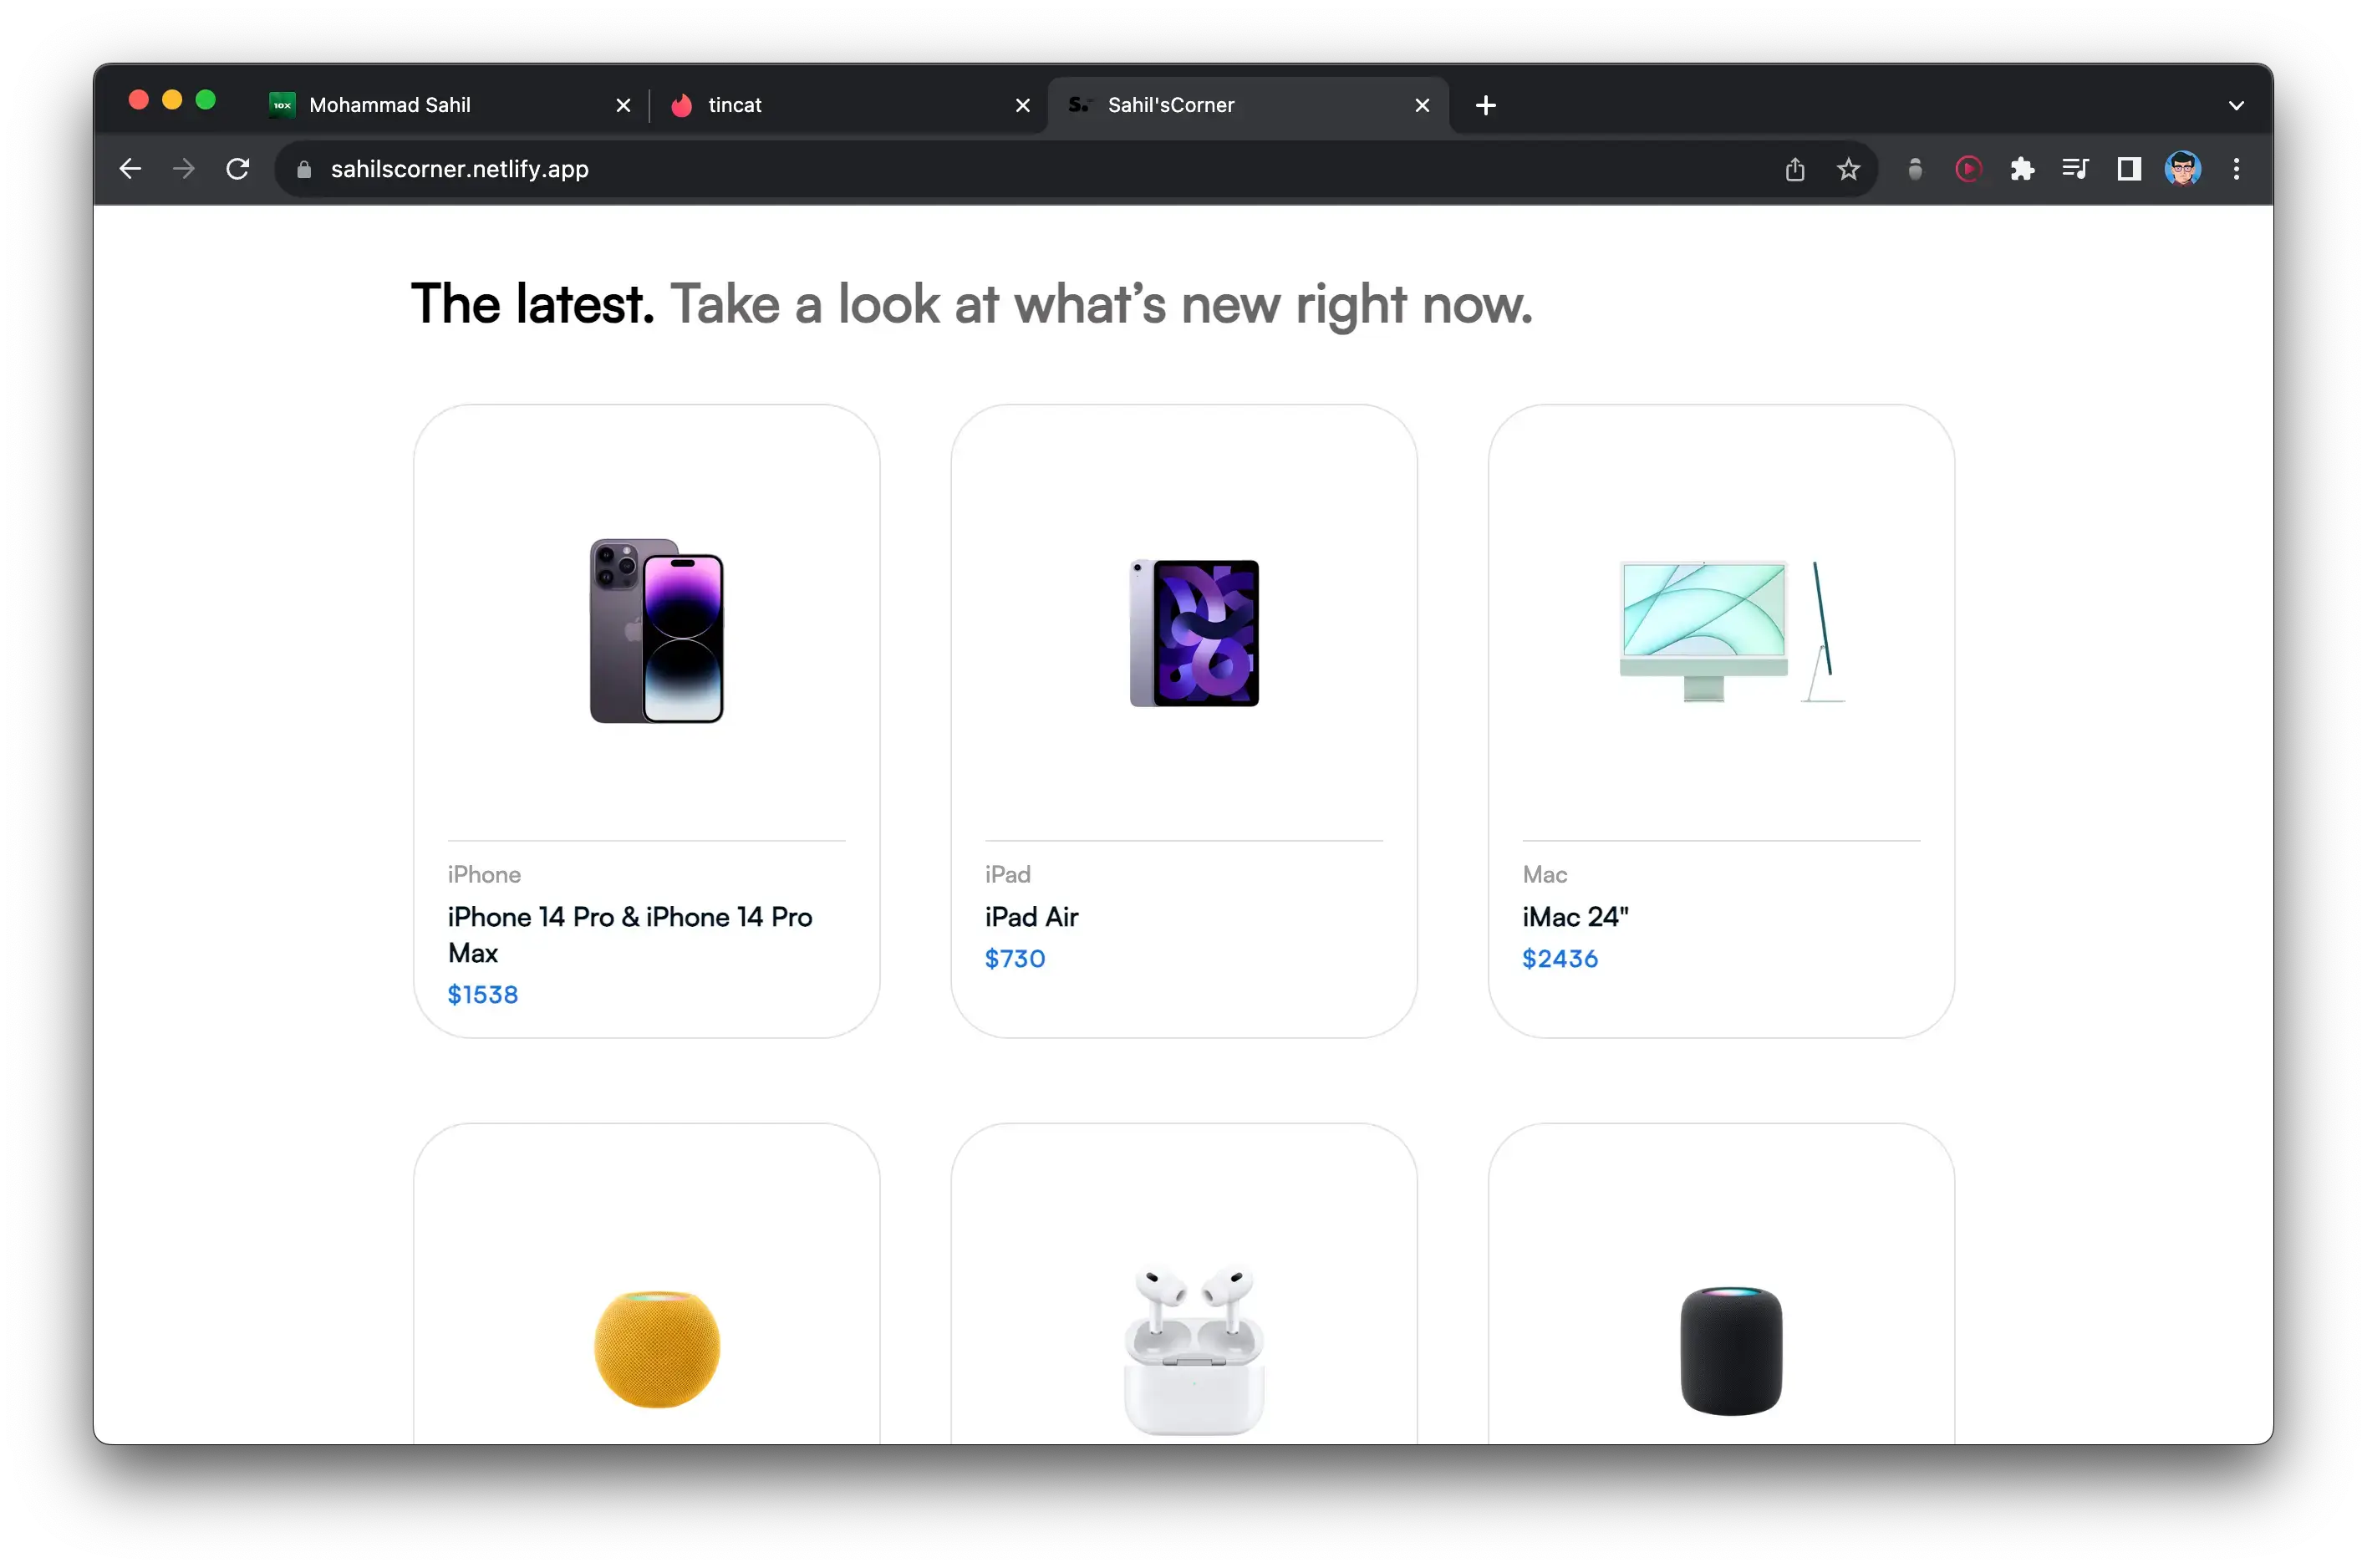
Task: Click the macOS green fullscreen window button
Action: 205,99
